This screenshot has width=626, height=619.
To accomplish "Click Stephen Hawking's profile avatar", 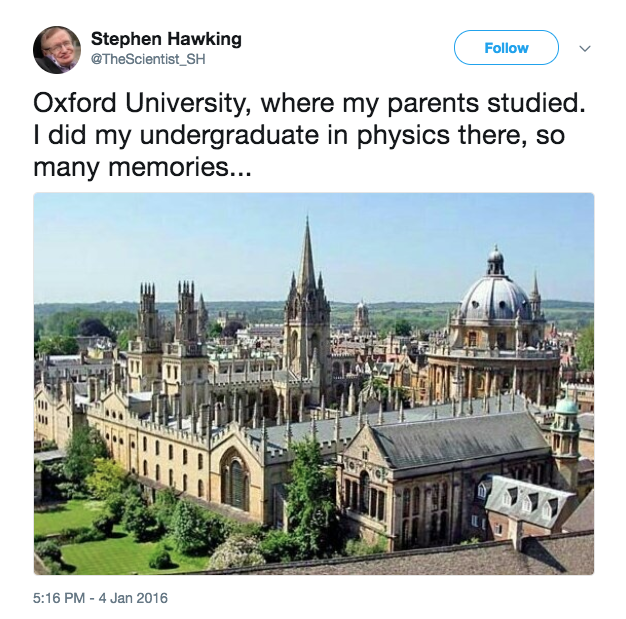I will point(57,49).
